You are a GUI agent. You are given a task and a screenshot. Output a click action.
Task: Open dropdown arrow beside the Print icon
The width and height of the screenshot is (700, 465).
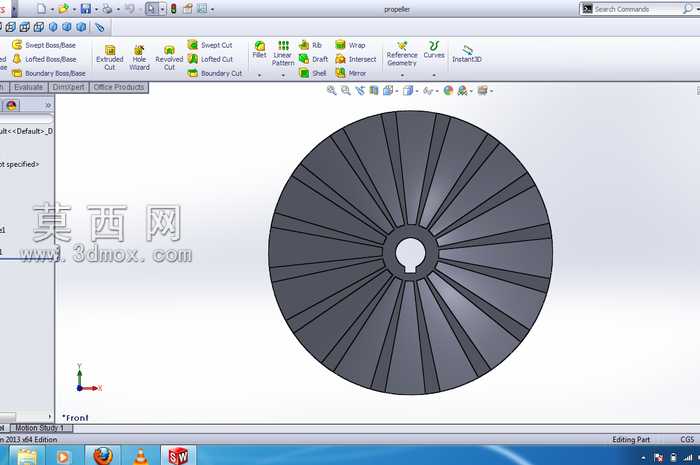tap(118, 9)
